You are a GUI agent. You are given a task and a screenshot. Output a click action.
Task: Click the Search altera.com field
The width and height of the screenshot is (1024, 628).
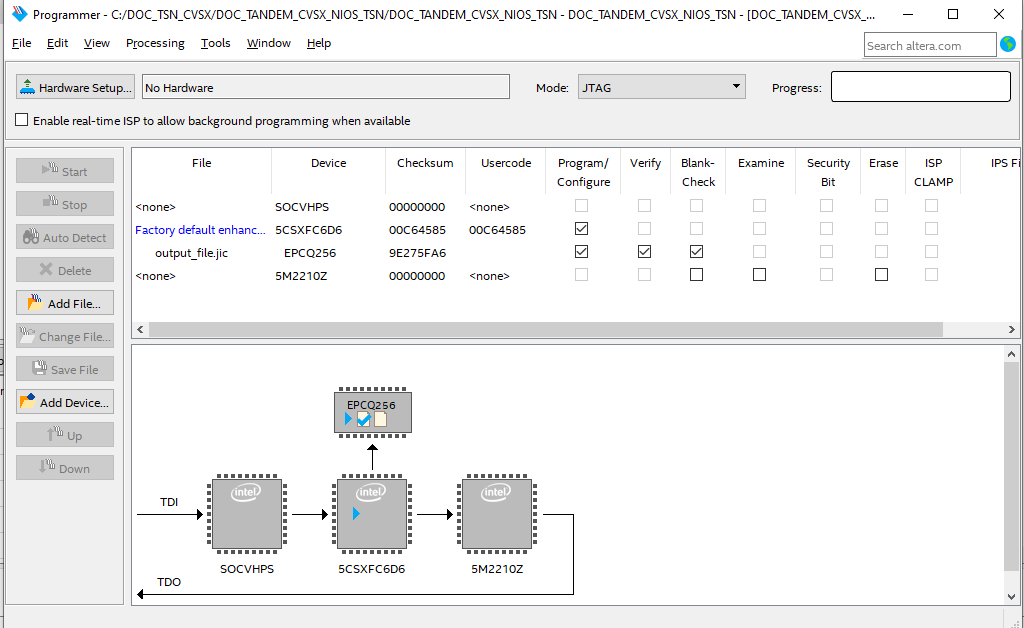[x=930, y=45]
